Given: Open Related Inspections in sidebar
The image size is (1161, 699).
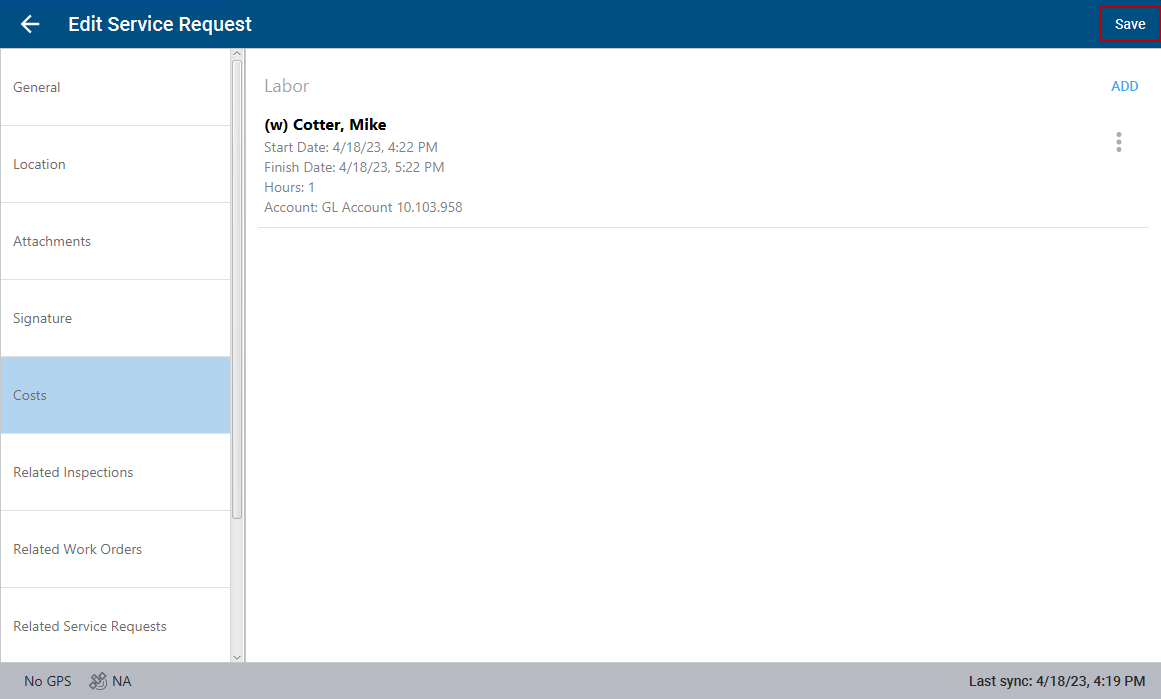Looking at the screenshot, I should (115, 472).
